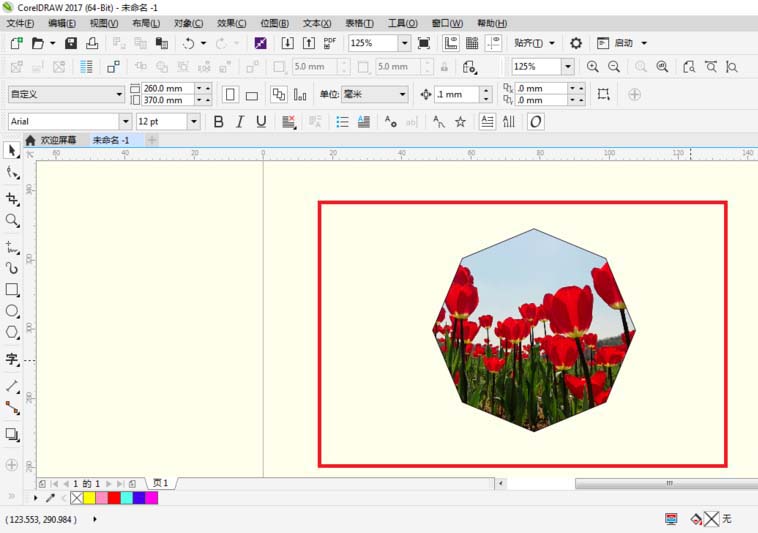Image resolution: width=758 pixels, height=533 pixels.
Task: Expand the standard toolbar 125% zoom dropdown
Action: pyautogui.click(x=404, y=43)
